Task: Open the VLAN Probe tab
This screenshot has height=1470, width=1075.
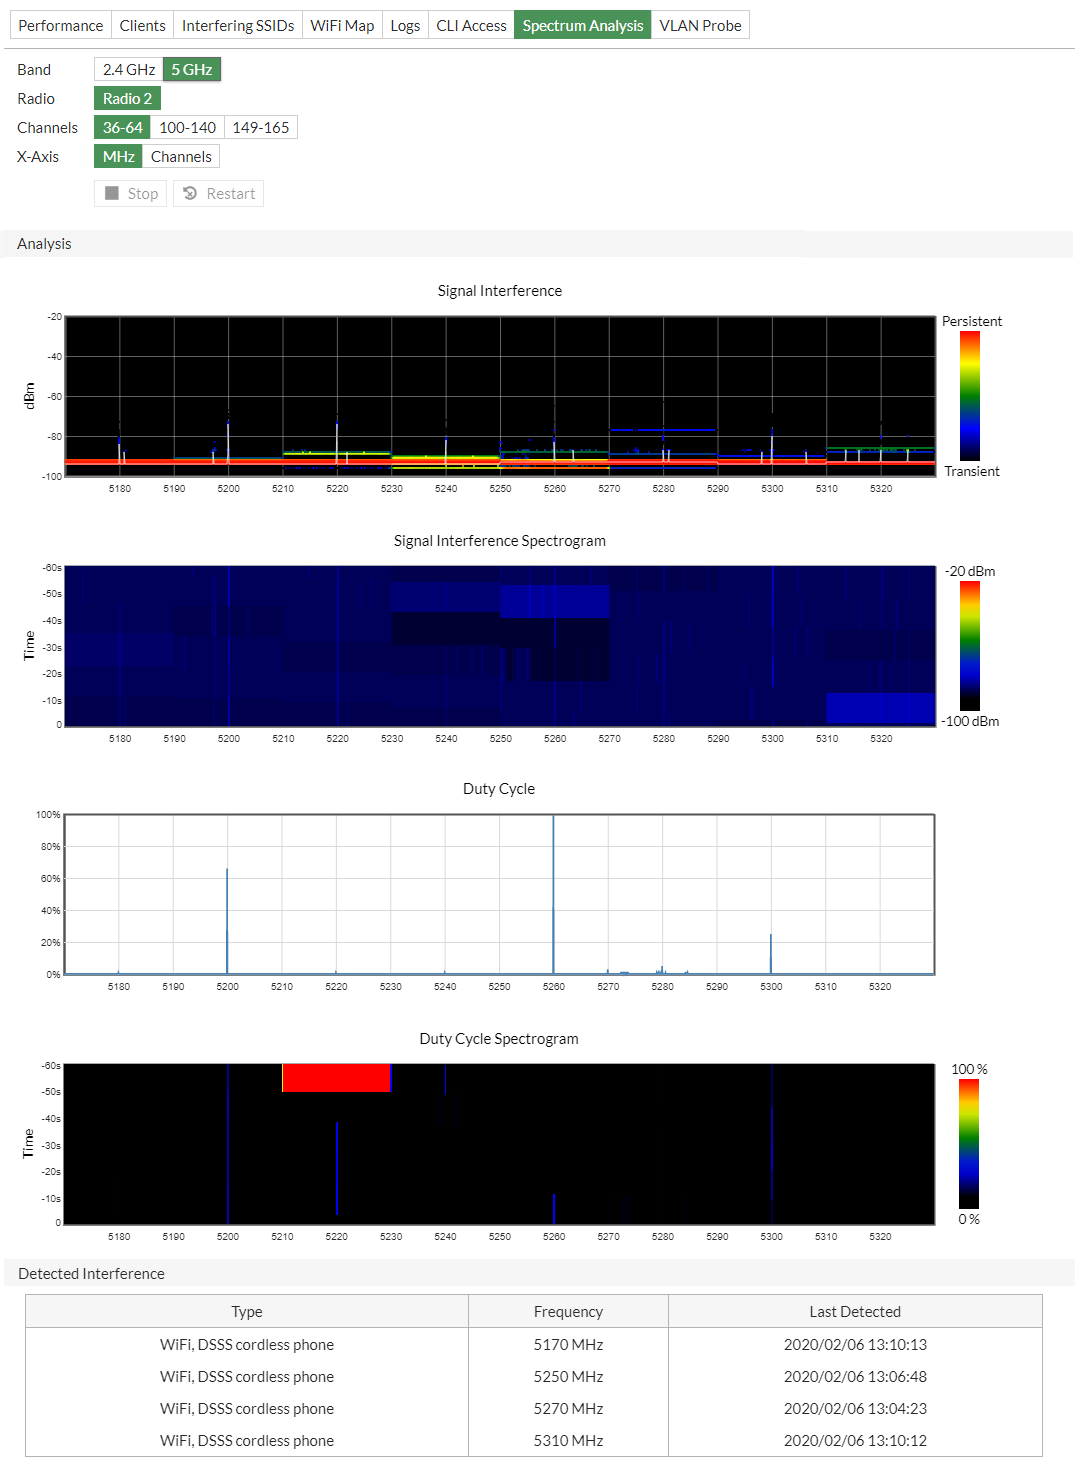Action: point(700,25)
